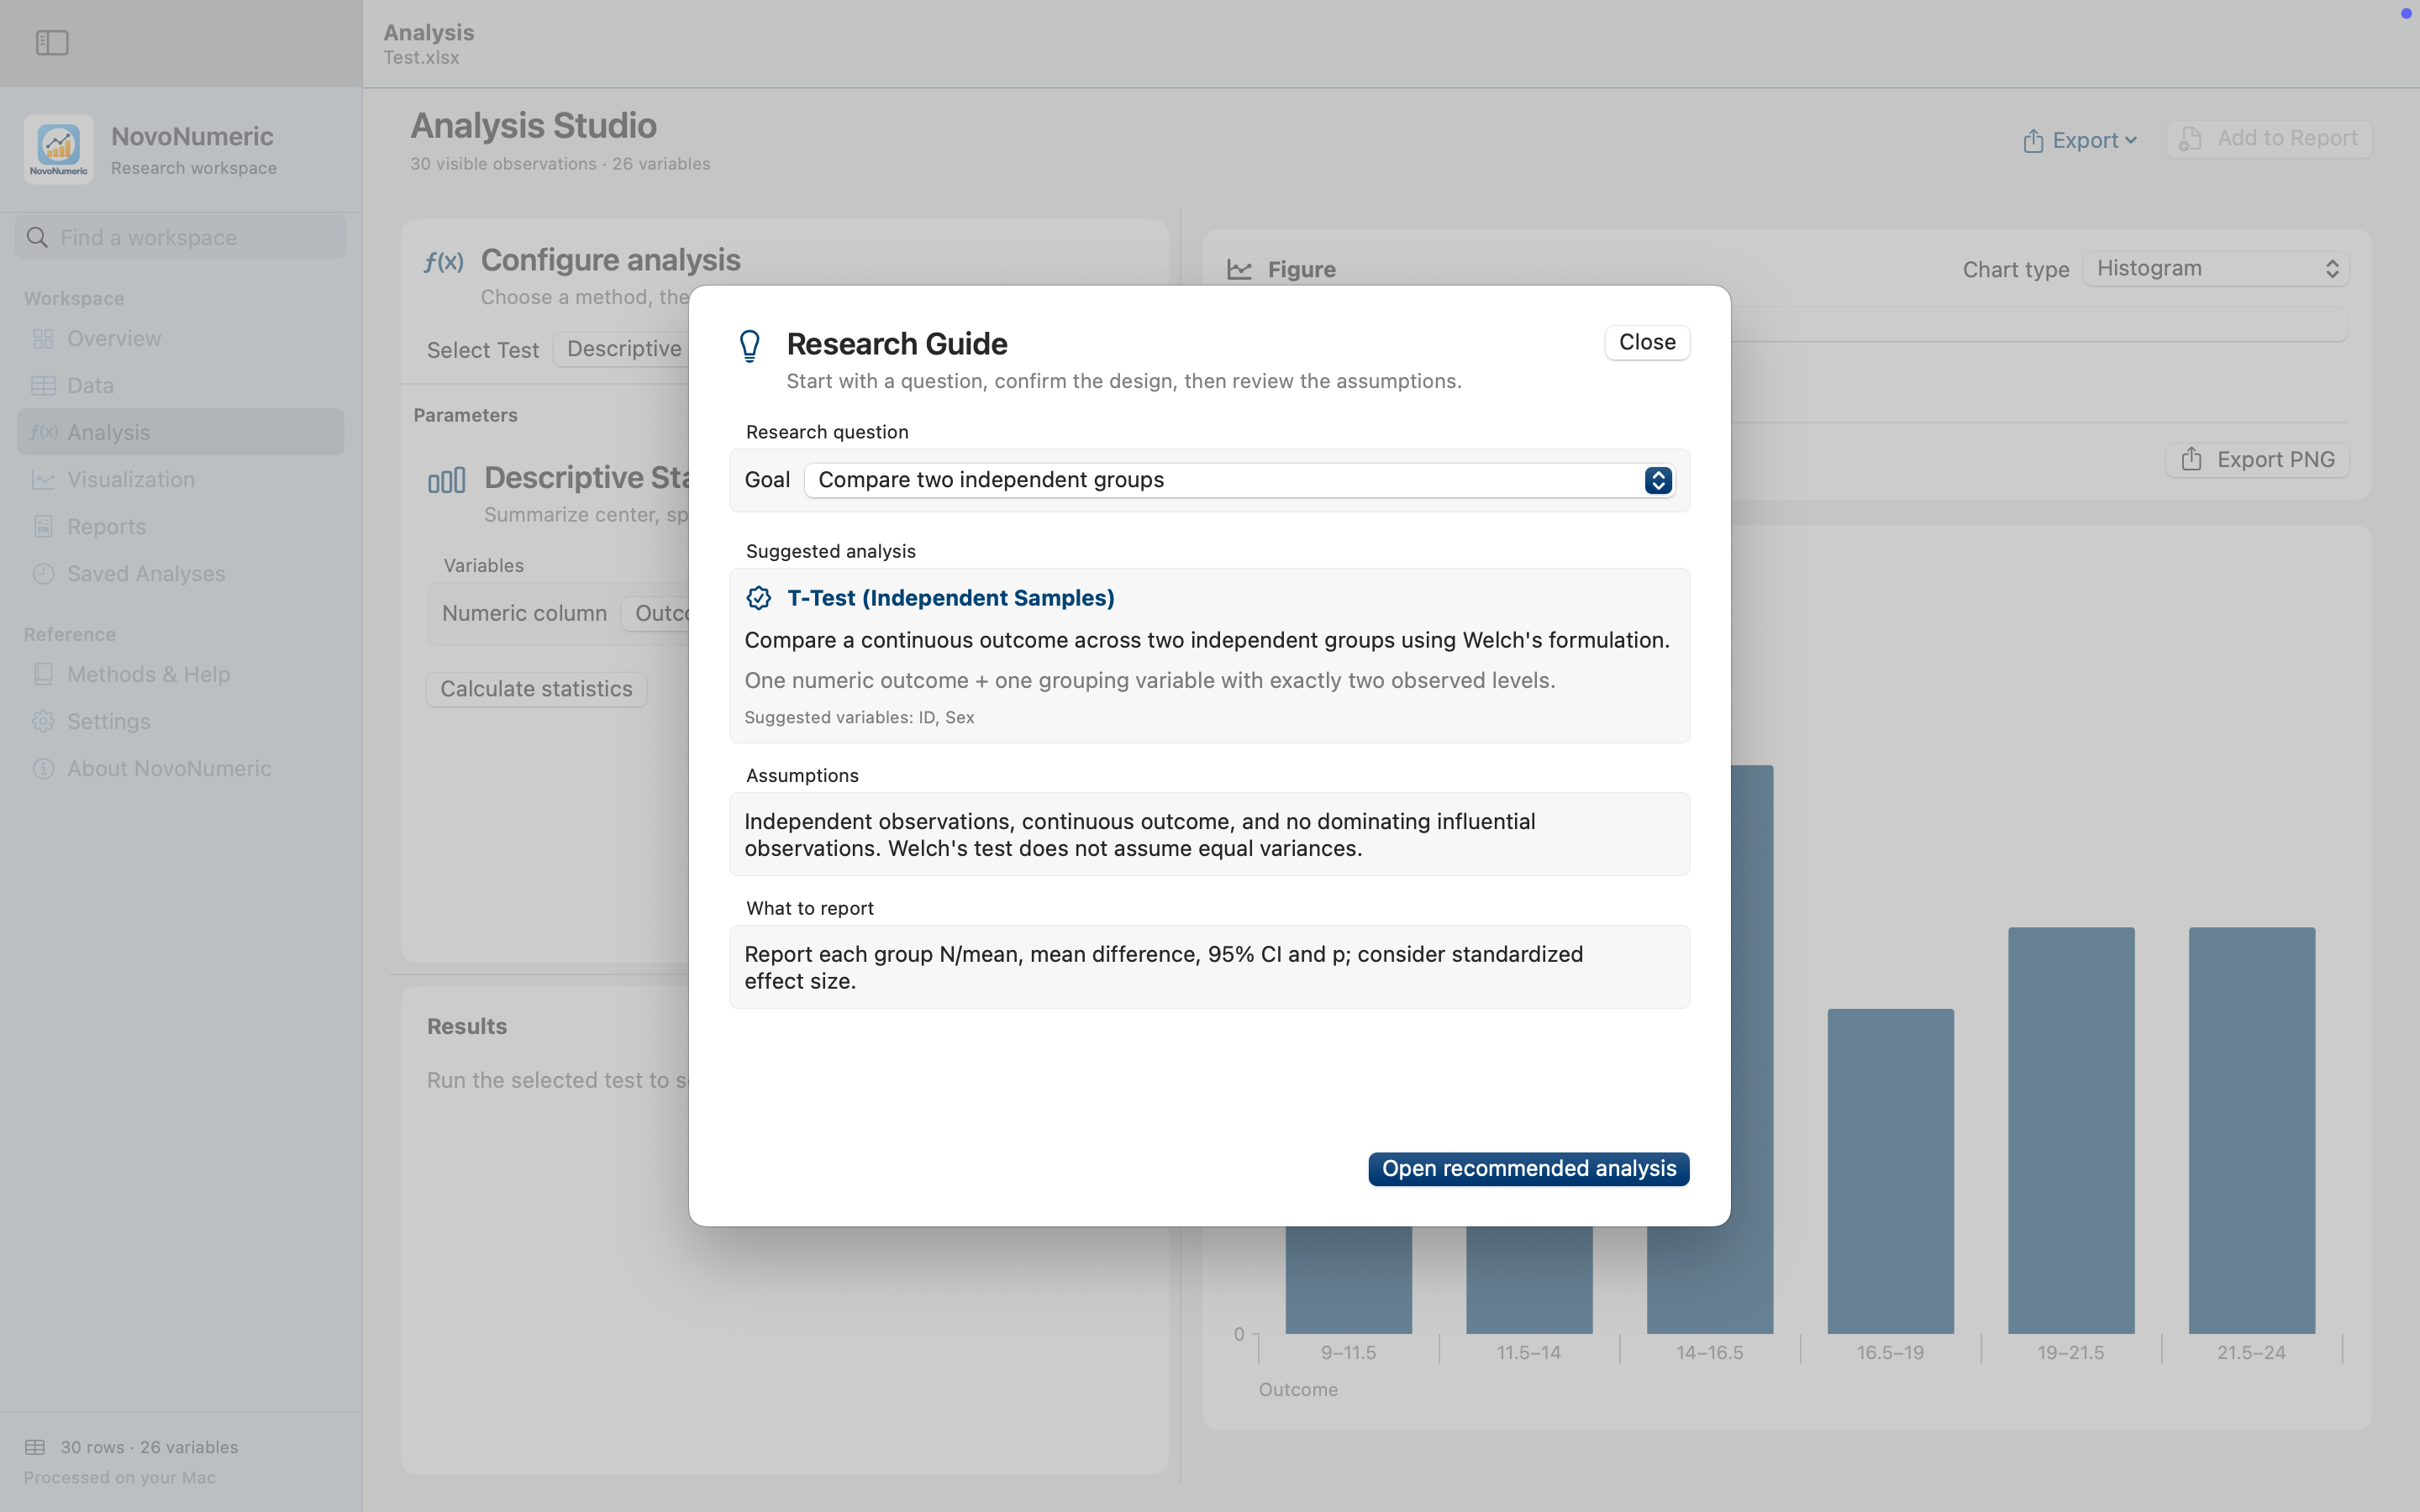This screenshot has width=2420, height=1512.
Task: Click the Methods & Help book icon
Action: [x=43, y=675]
